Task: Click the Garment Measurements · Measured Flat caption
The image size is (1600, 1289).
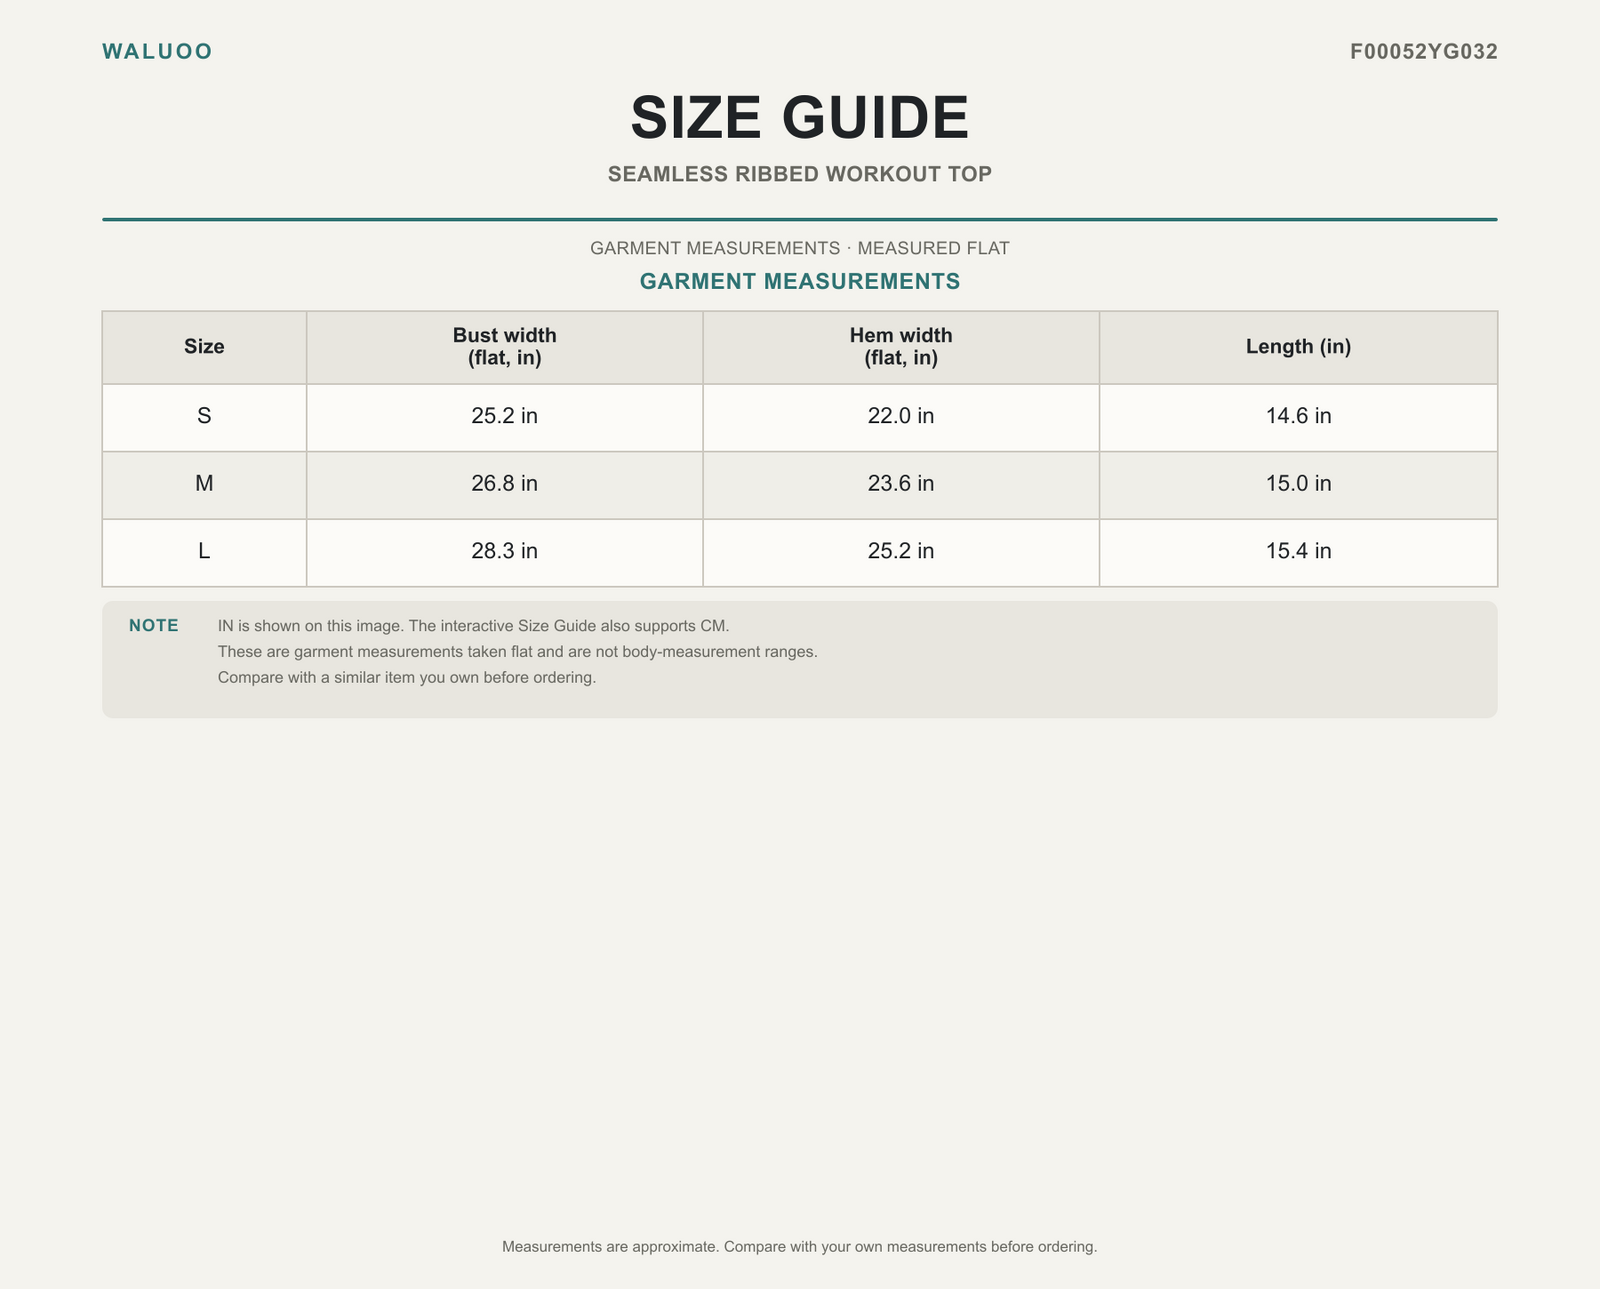Action: click(x=800, y=248)
